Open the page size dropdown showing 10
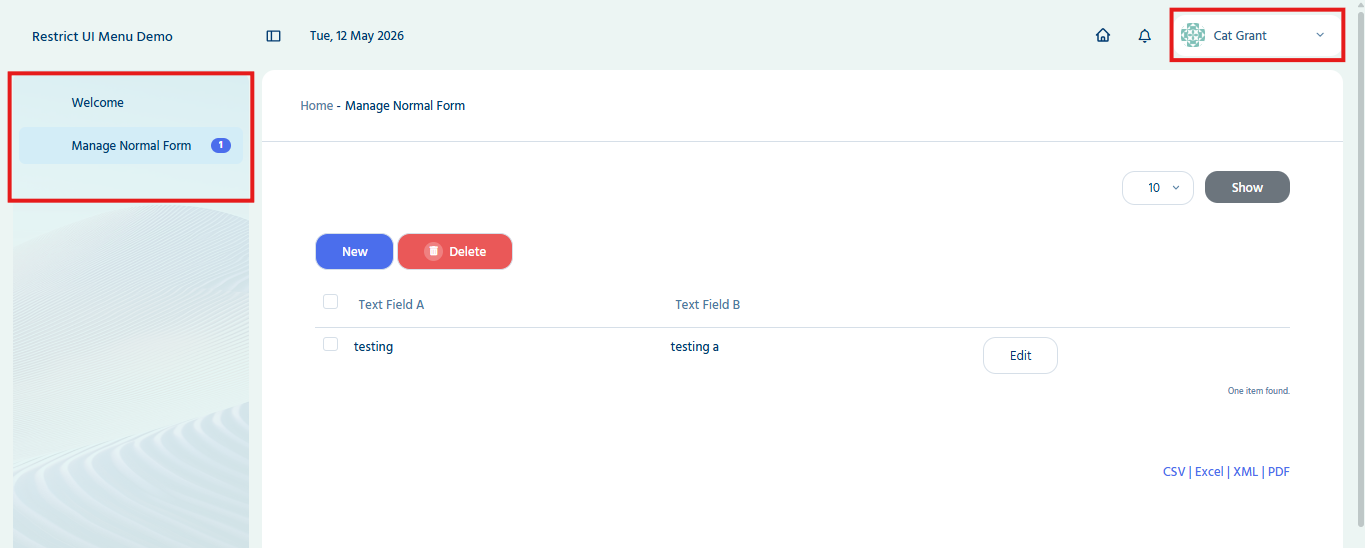Image resolution: width=1365 pixels, height=548 pixels. pos(1158,187)
